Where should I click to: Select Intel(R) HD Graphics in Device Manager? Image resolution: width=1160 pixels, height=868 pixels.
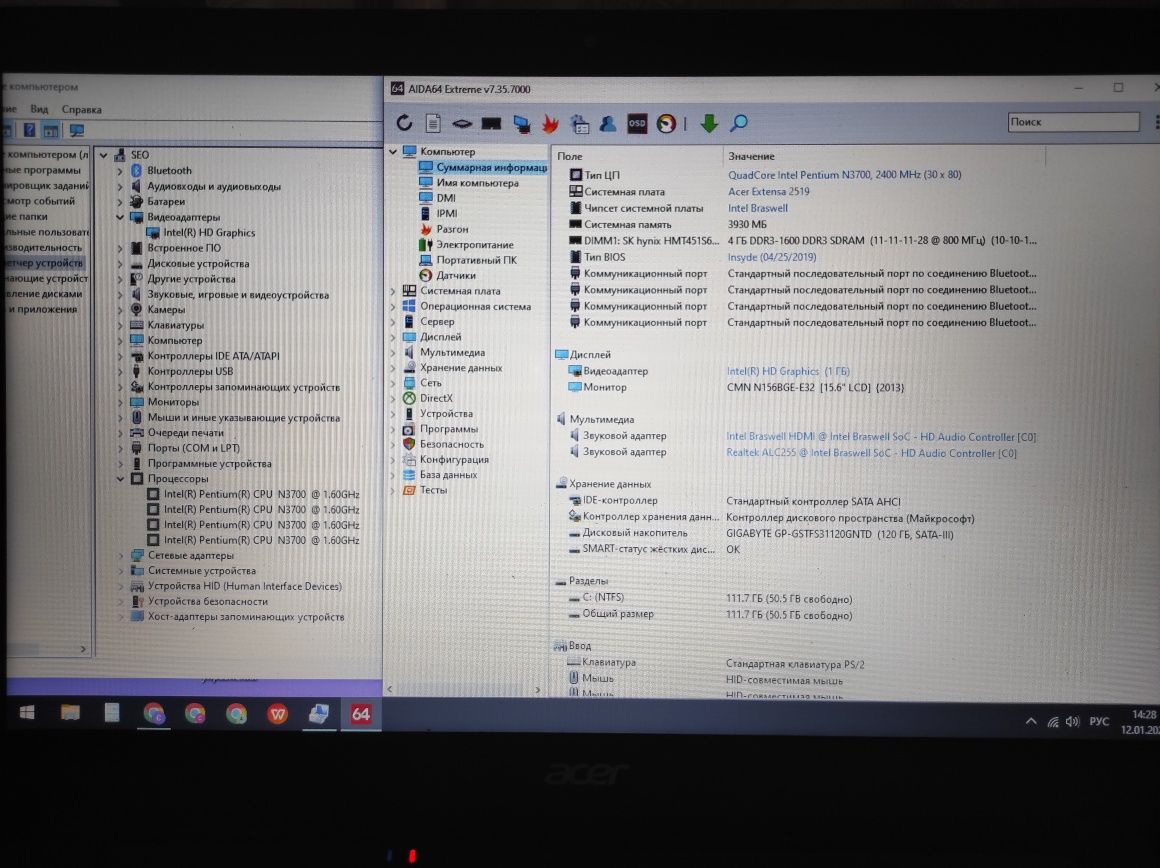[209, 232]
